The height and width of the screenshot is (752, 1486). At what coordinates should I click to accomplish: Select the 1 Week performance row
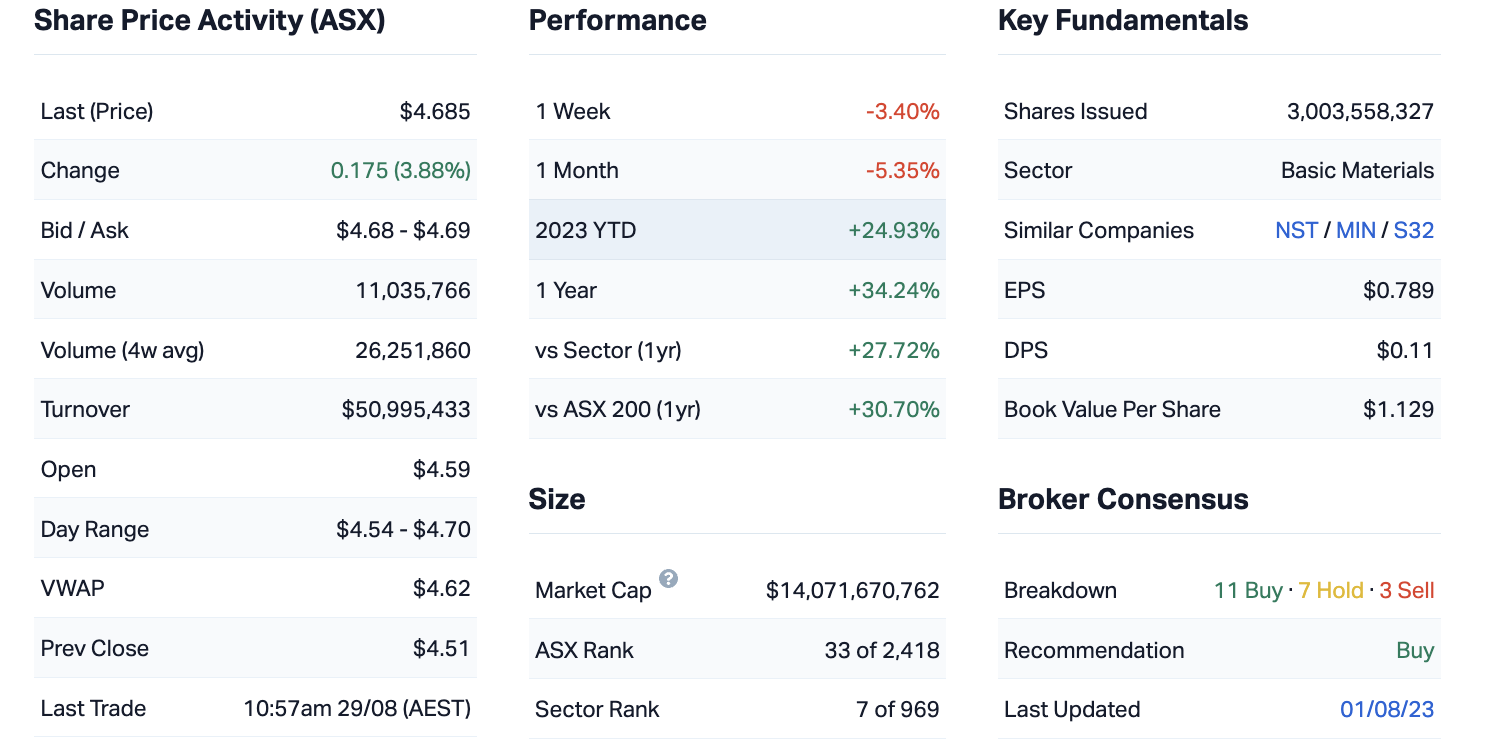[736, 111]
